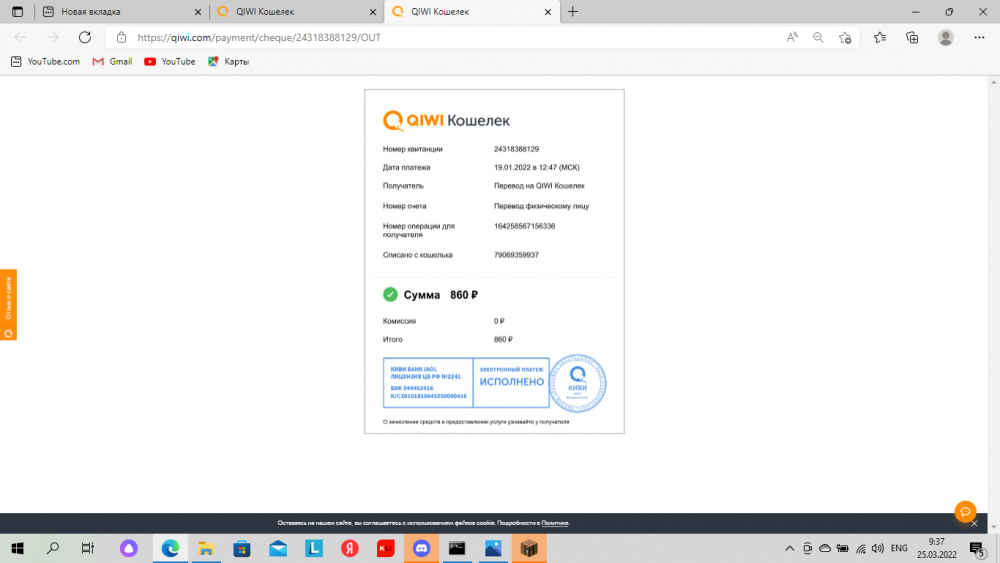Close the Новая вкладка tab

point(198,11)
